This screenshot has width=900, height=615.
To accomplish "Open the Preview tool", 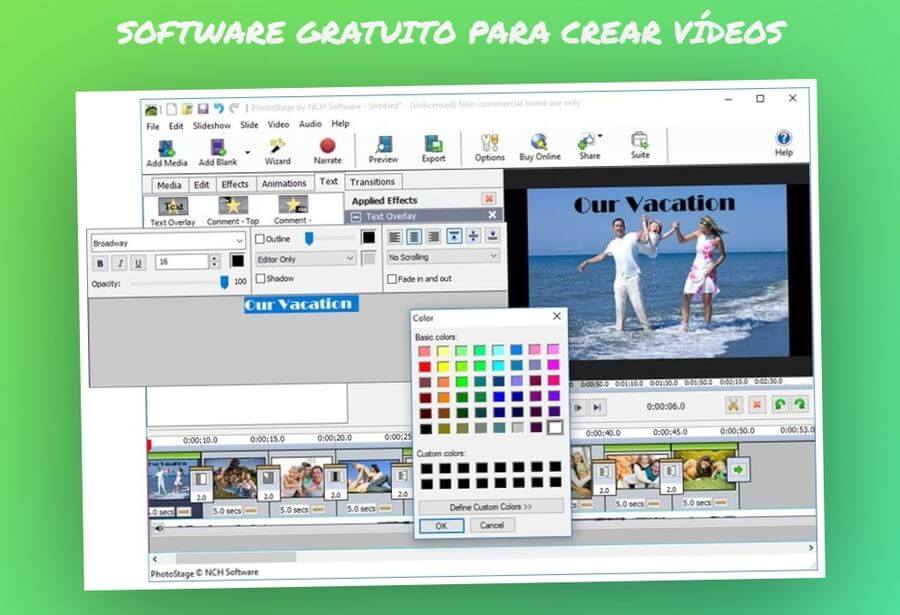I will coord(383,149).
